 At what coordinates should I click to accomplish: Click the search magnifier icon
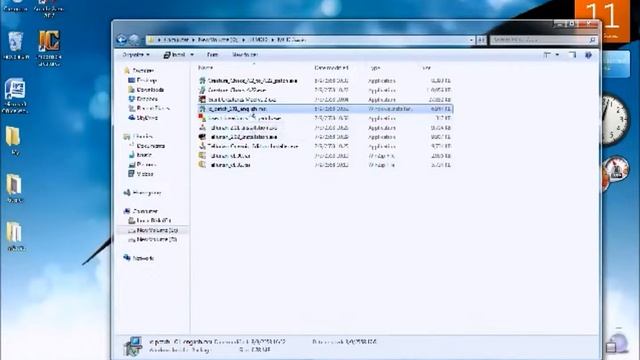[x=592, y=40]
